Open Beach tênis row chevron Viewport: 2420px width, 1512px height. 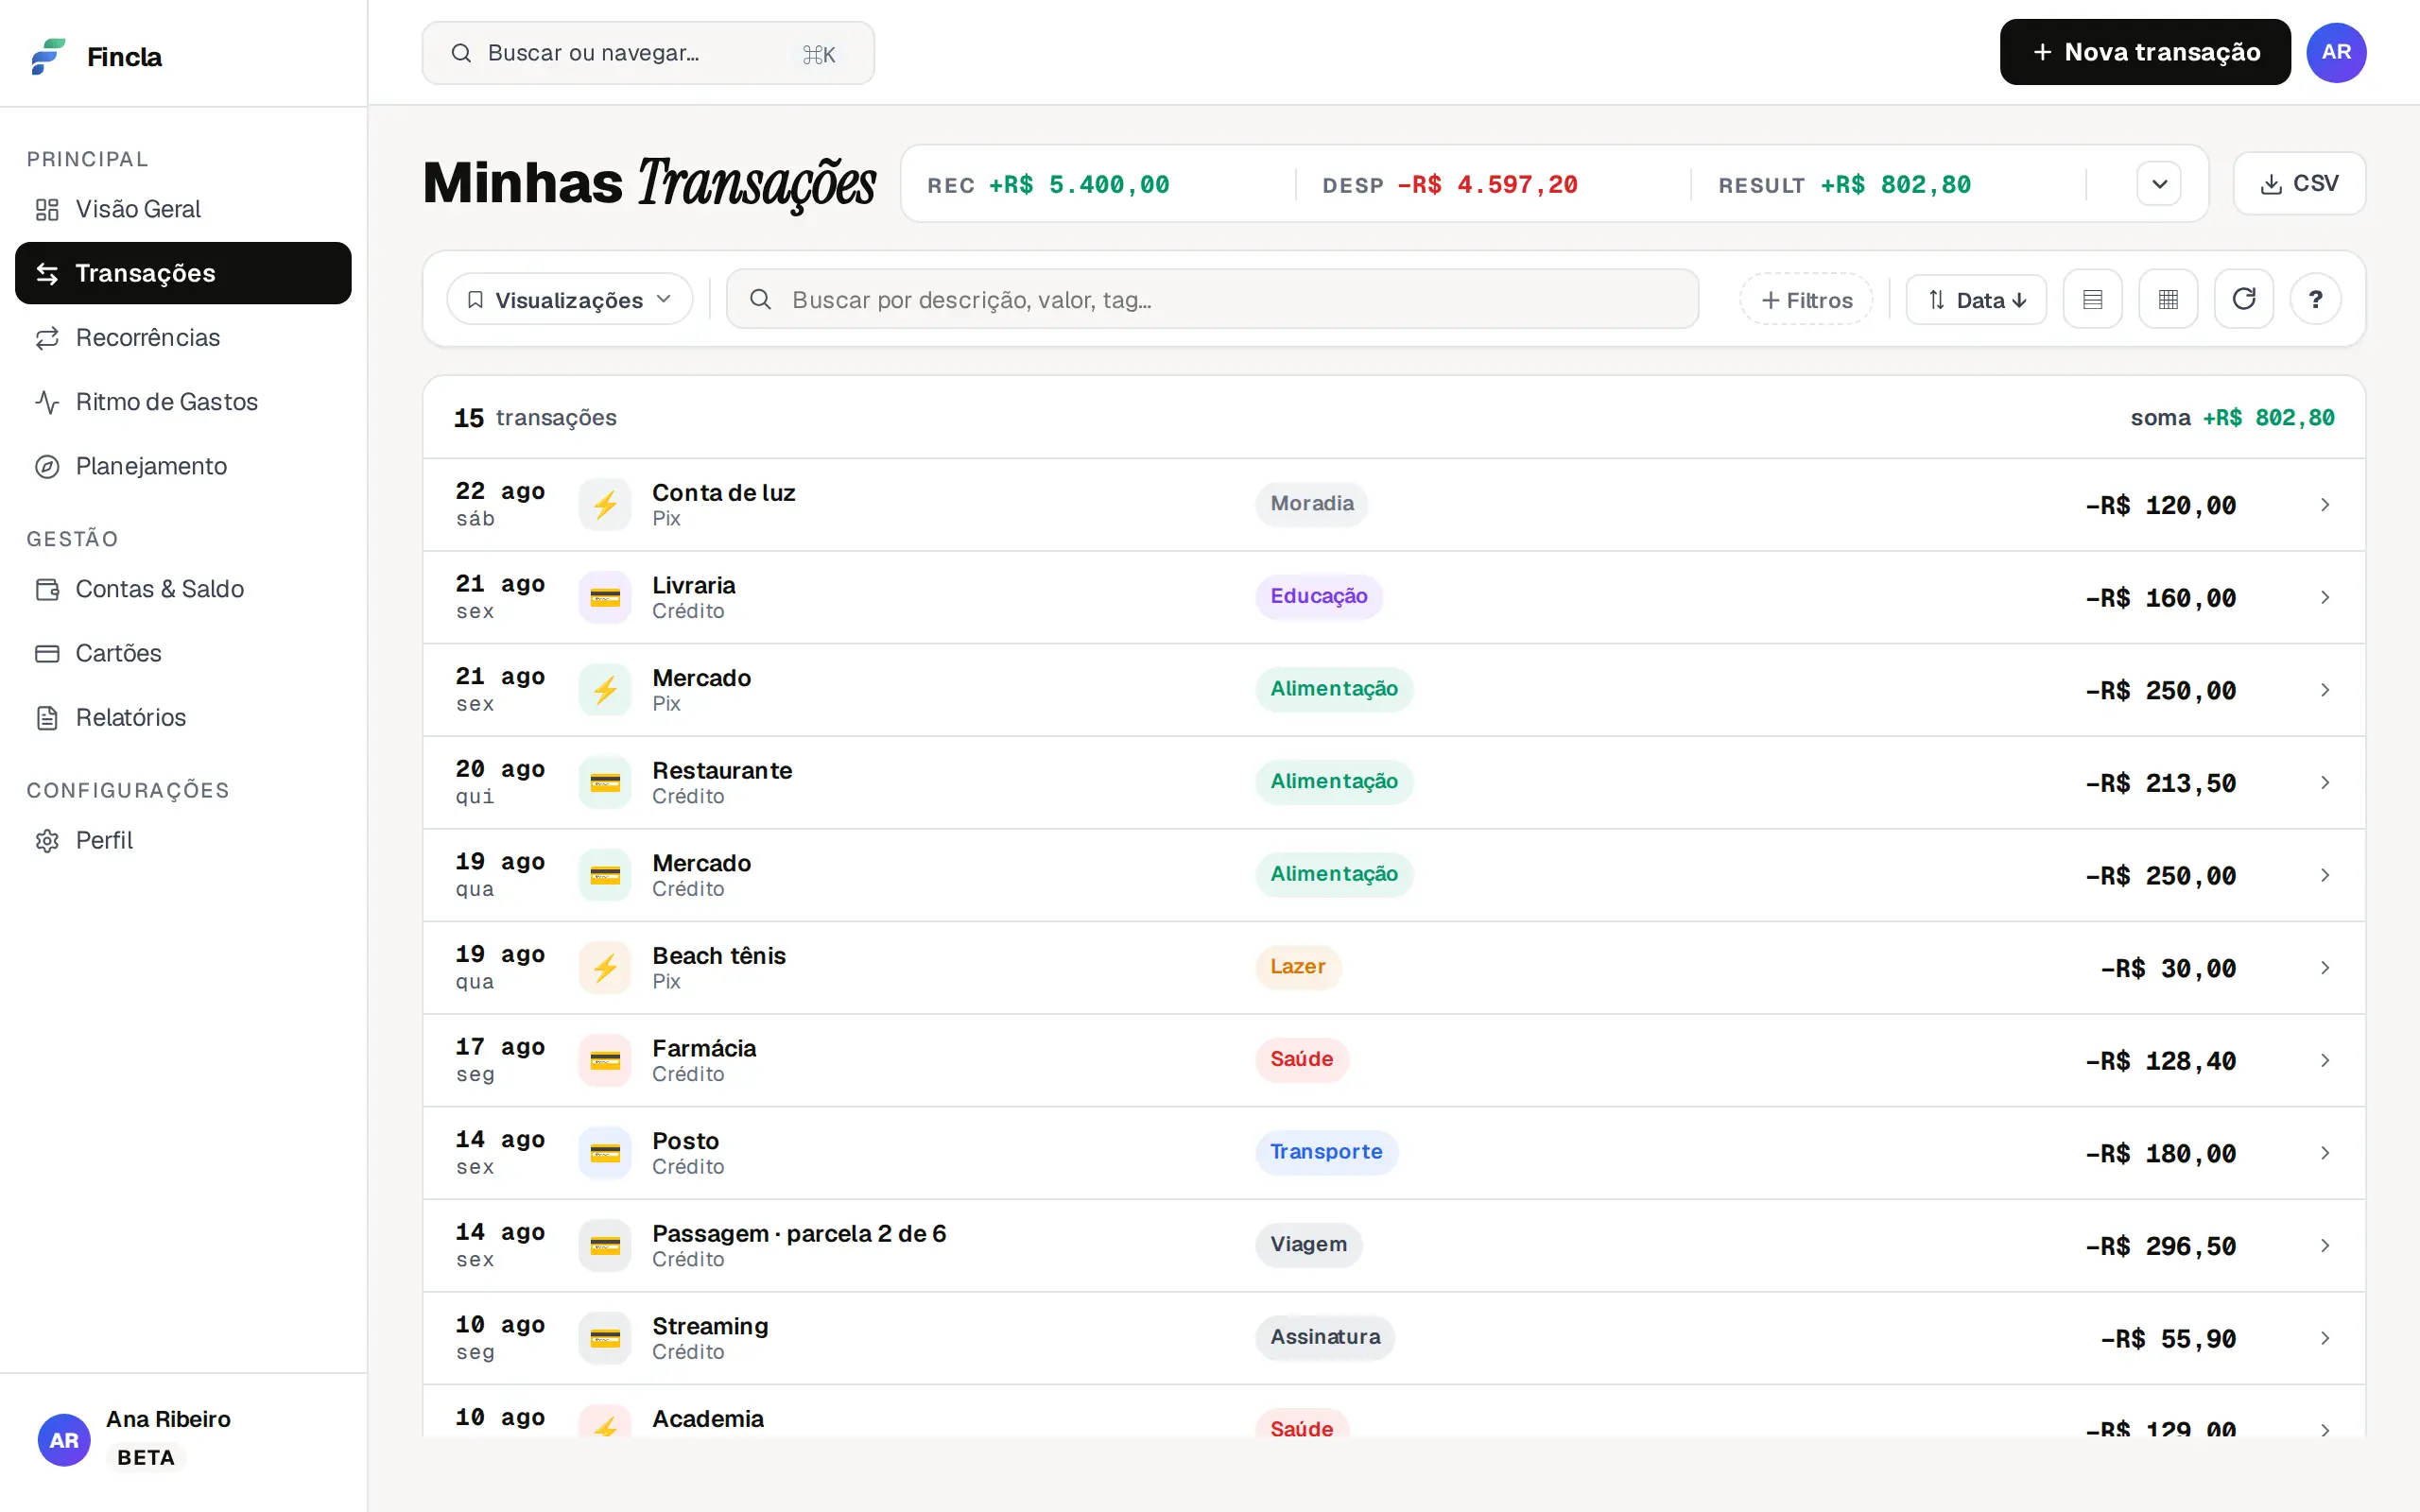click(2325, 968)
